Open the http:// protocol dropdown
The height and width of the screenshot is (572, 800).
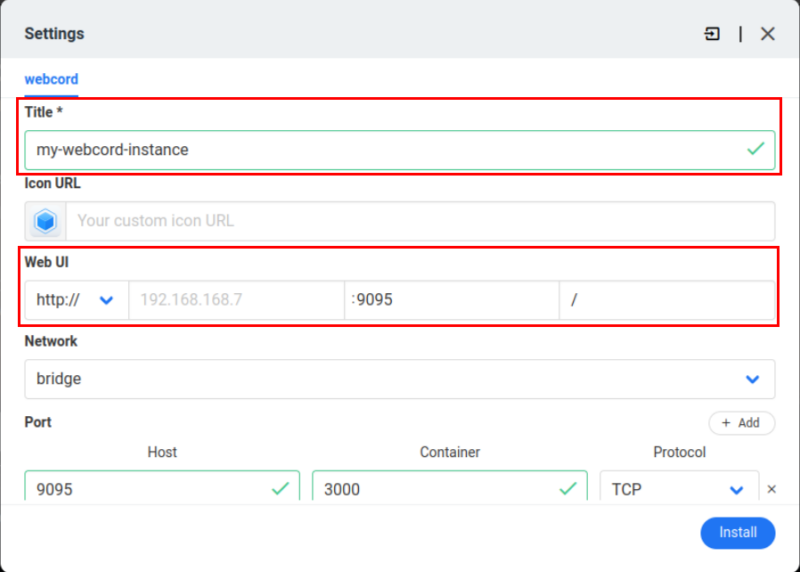click(77, 300)
